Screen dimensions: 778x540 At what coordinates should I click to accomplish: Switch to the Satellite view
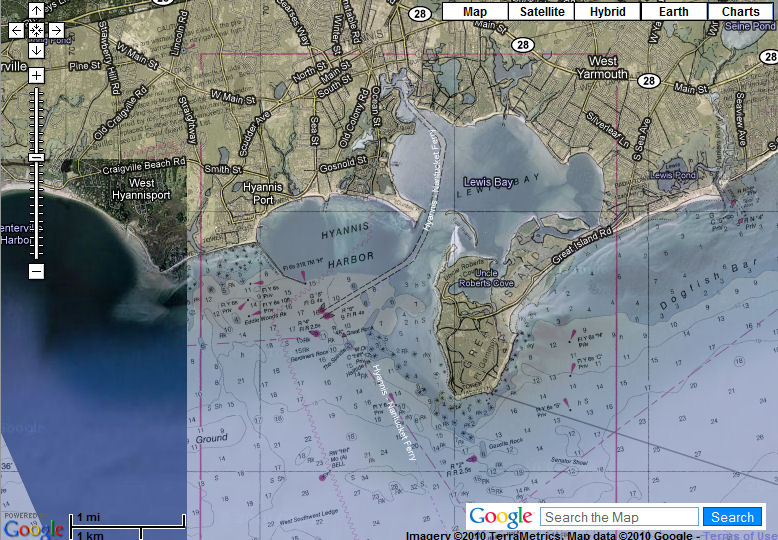click(x=542, y=12)
